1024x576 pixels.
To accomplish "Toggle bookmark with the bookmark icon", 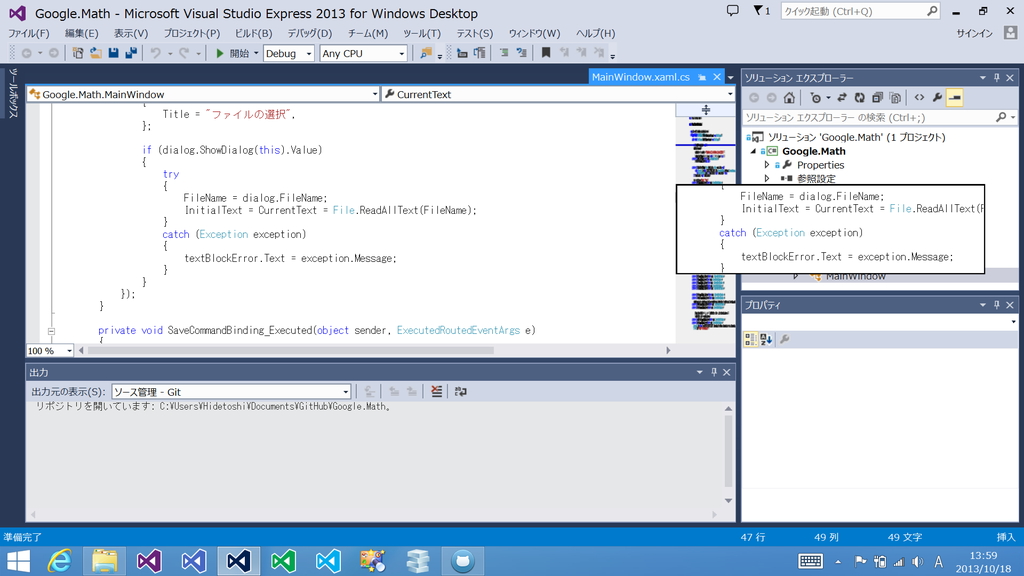I will (546, 54).
